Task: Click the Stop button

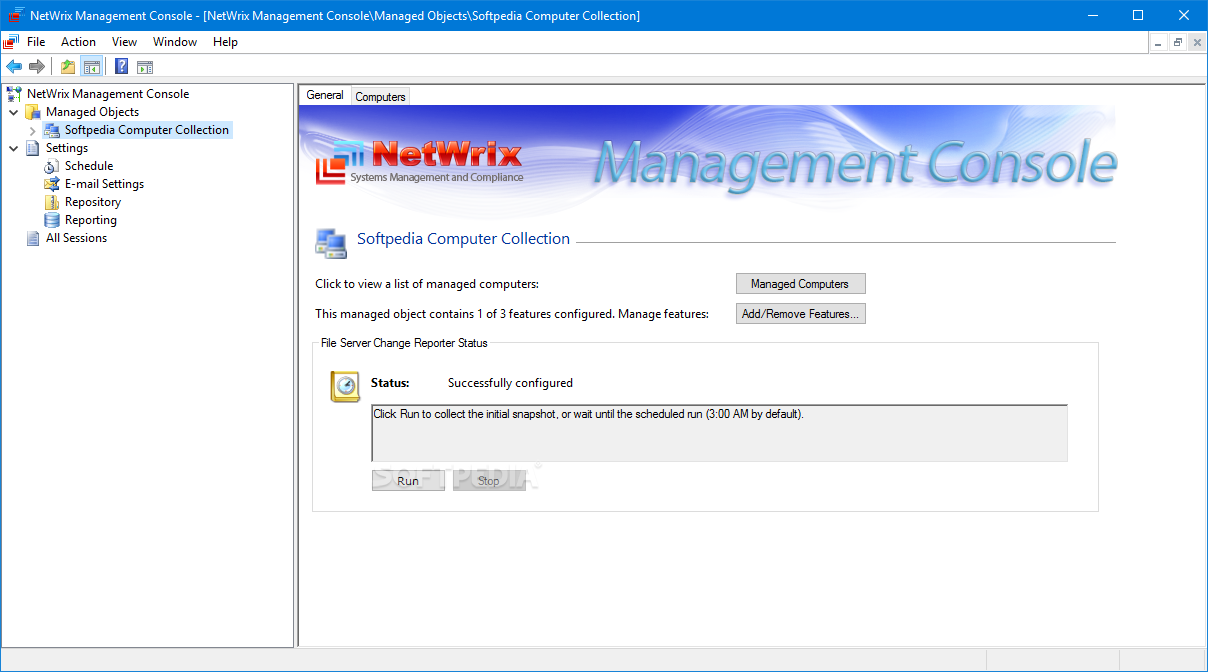Action: click(x=489, y=481)
